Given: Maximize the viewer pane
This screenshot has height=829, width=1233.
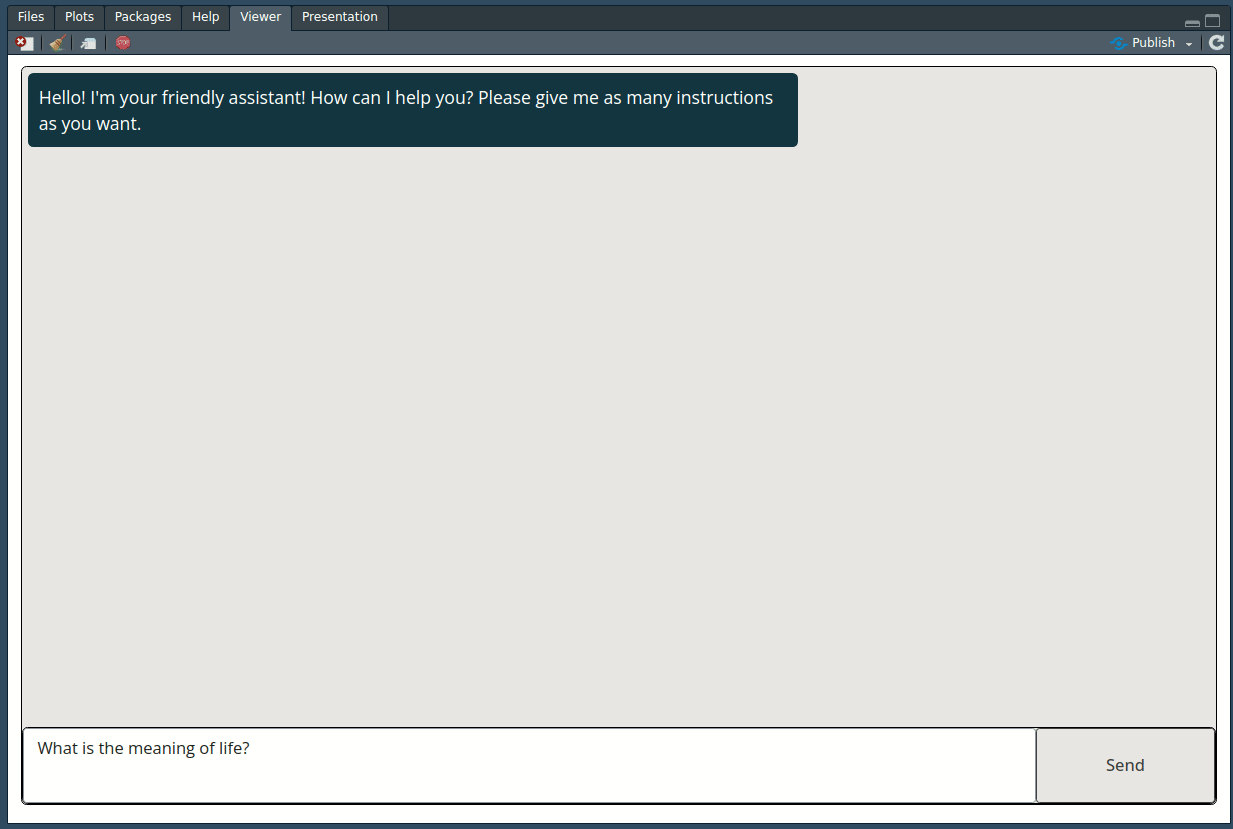Looking at the screenshot, I should pos(1212,21).
